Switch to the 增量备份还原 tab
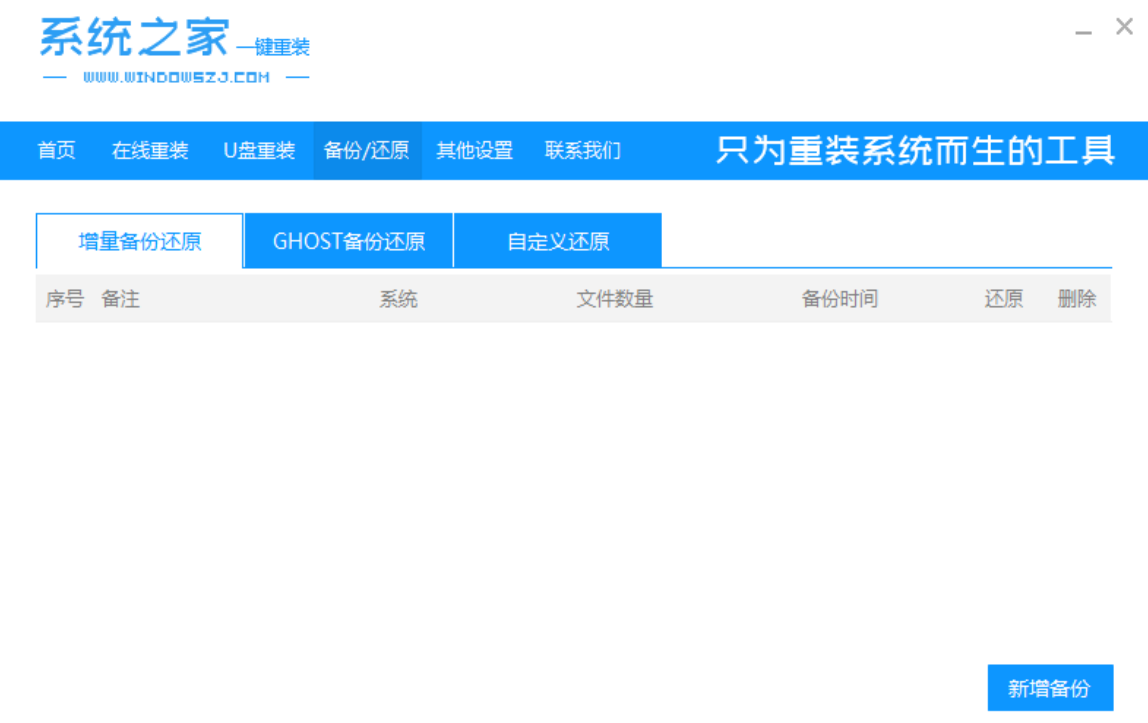1148x723 pixels. 140,241
